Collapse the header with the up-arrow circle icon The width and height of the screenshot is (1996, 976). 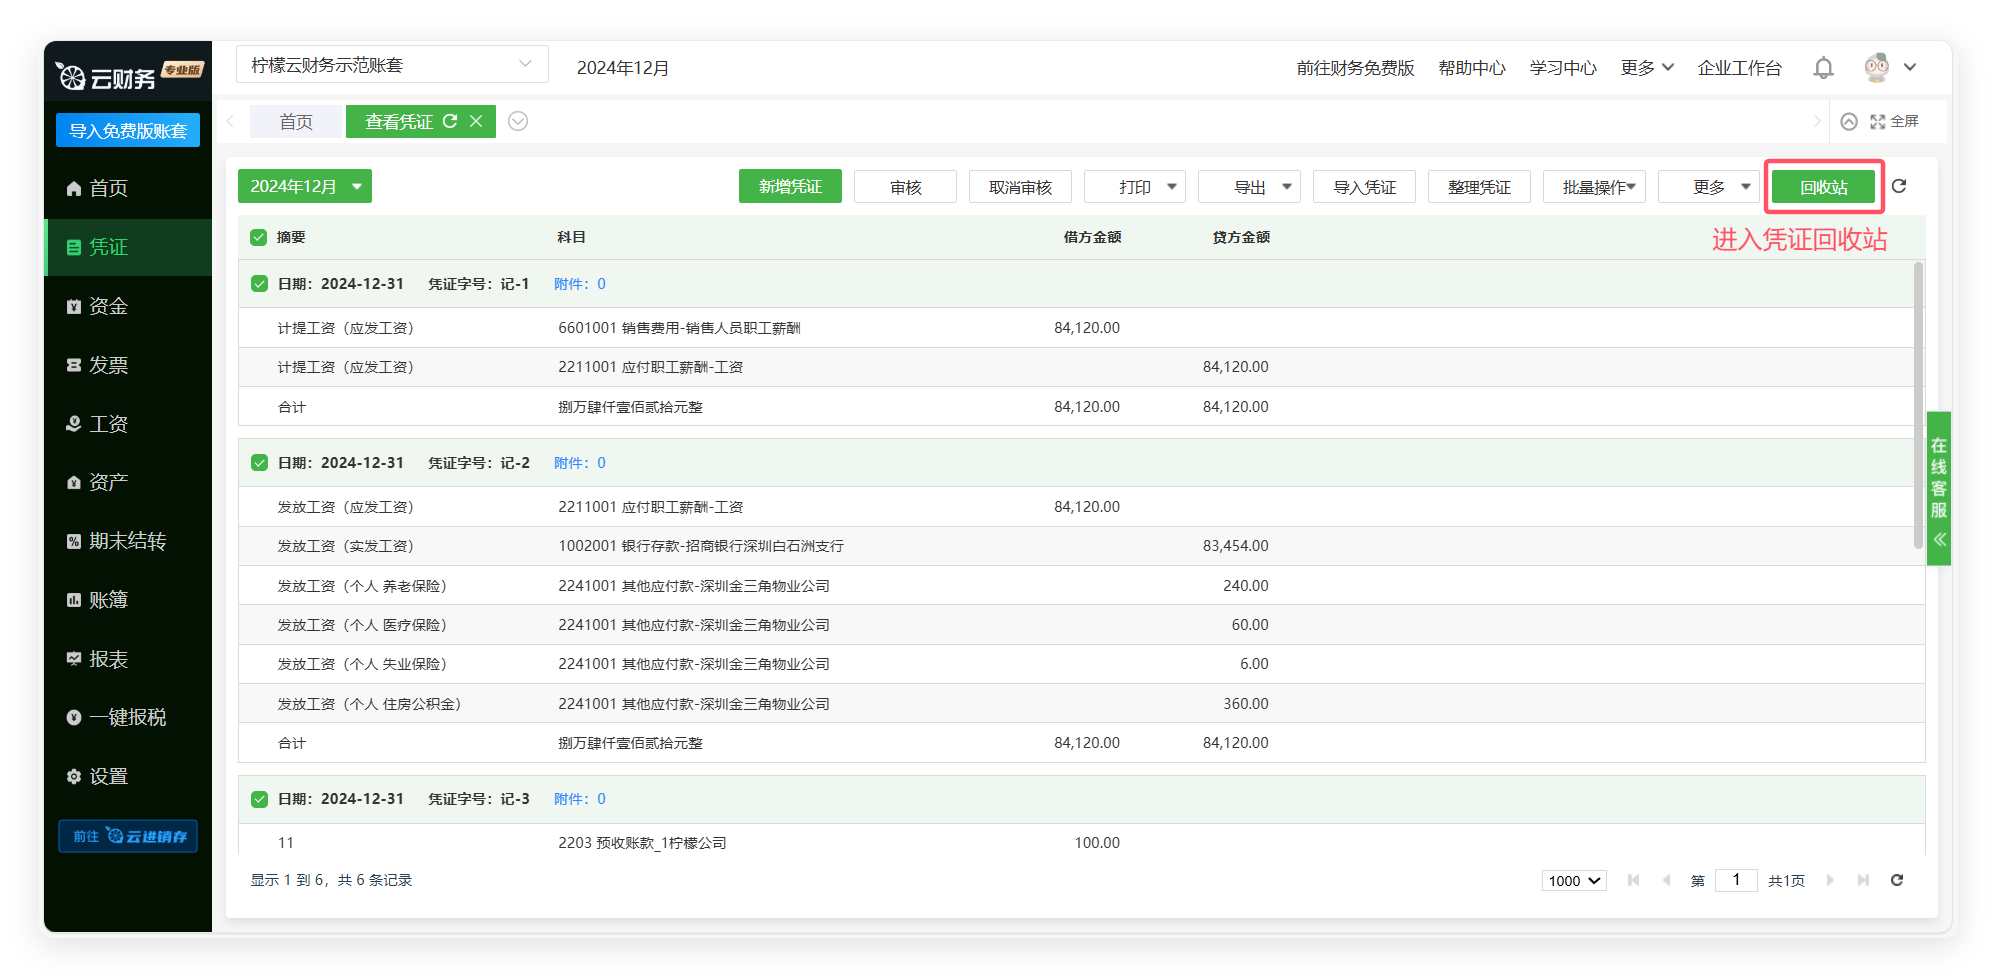coord(1849,121)
